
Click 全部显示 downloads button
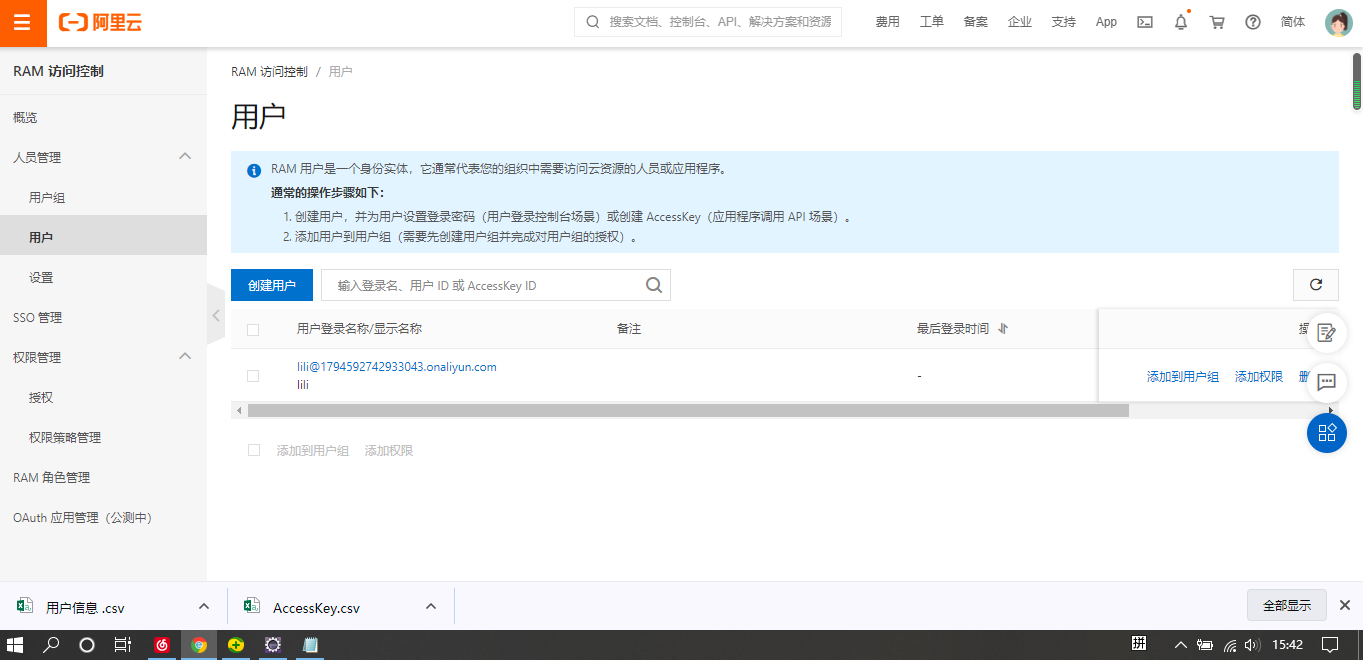(1287, 605)
